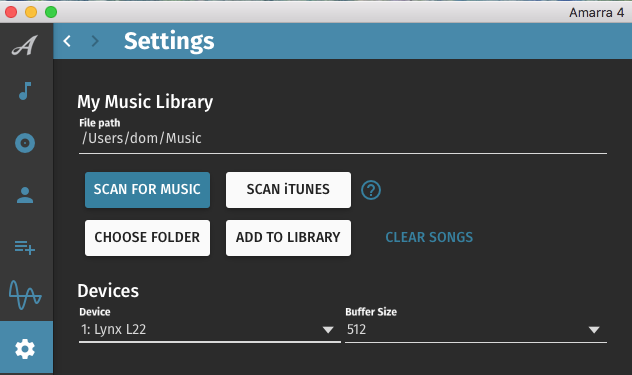Select the Settings gear icon
Viewport: 632px width, 375px height.
[25, 349]
